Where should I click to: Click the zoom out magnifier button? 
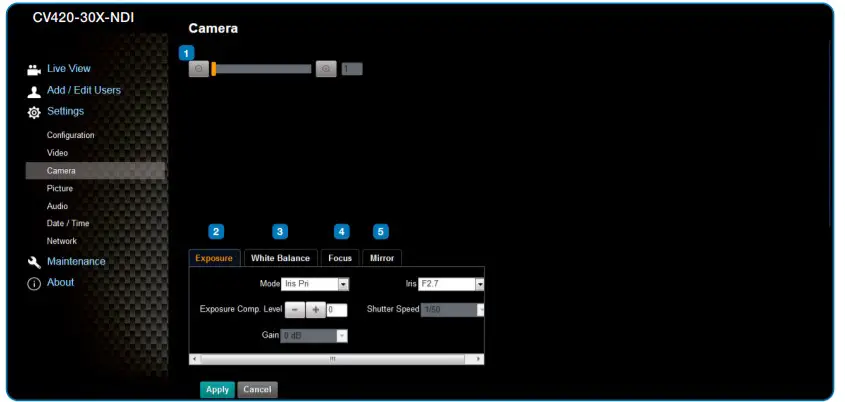pos(198,69)
